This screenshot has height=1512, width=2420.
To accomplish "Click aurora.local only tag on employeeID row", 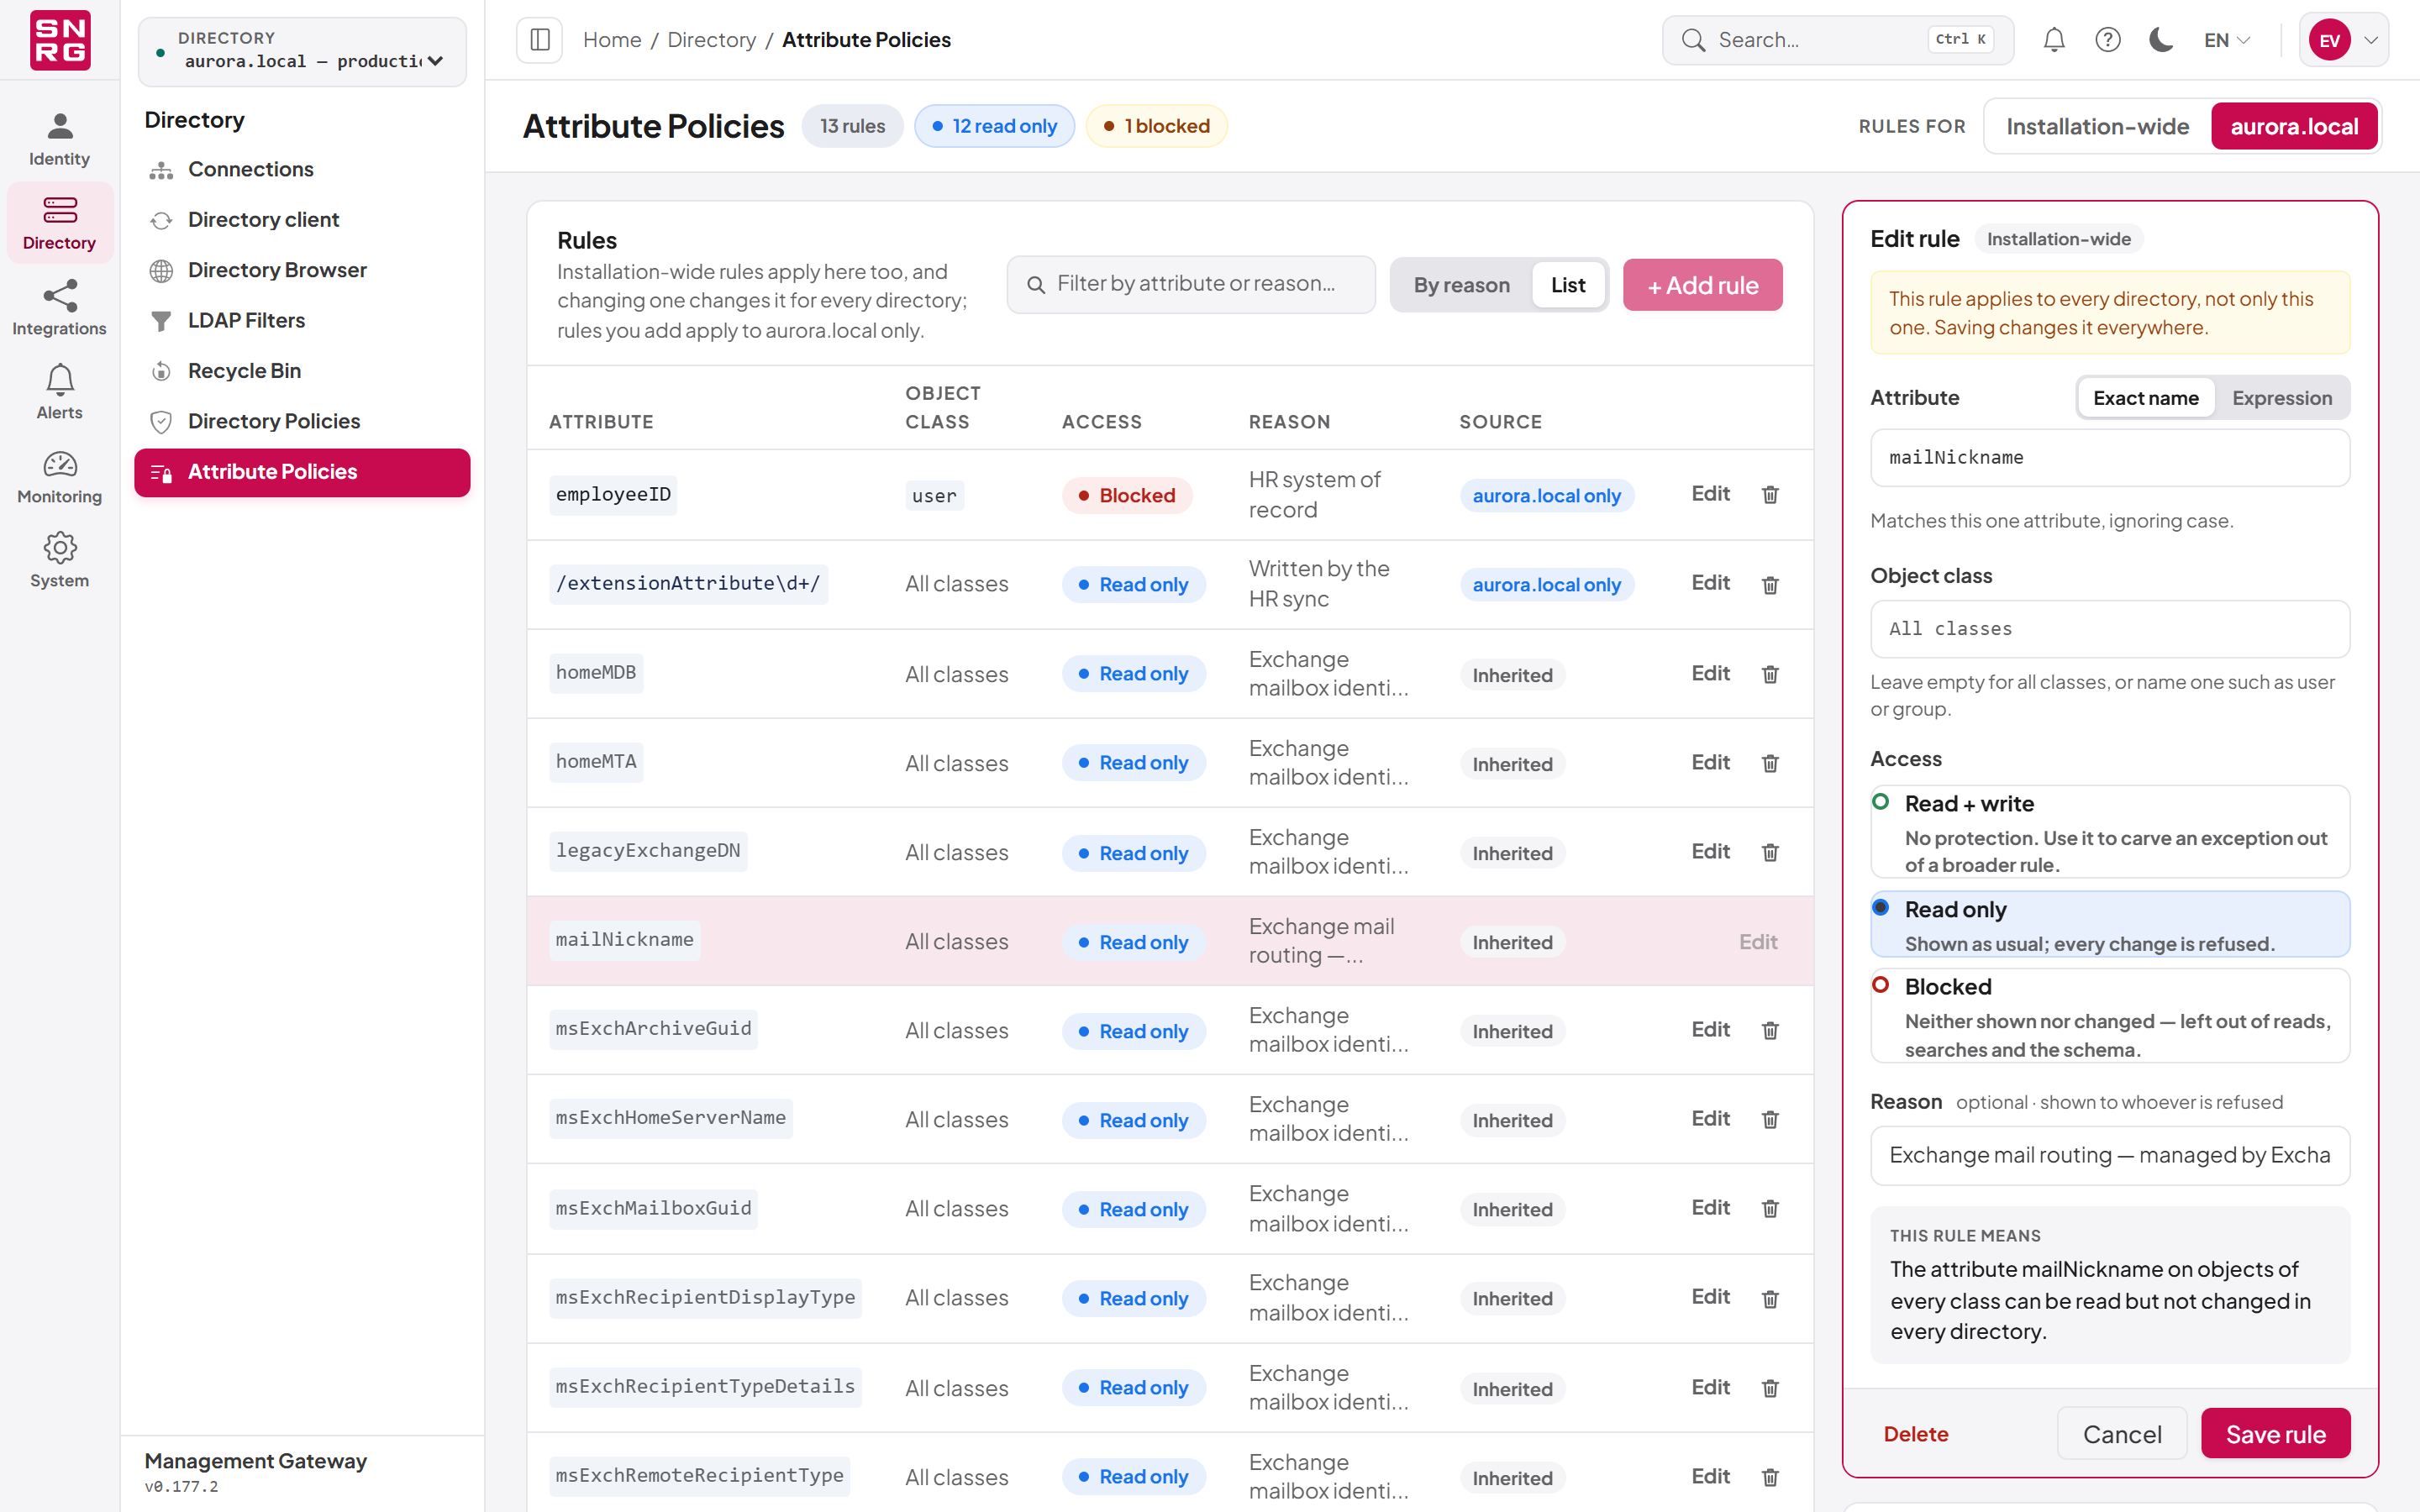I will pos(1546,496).
